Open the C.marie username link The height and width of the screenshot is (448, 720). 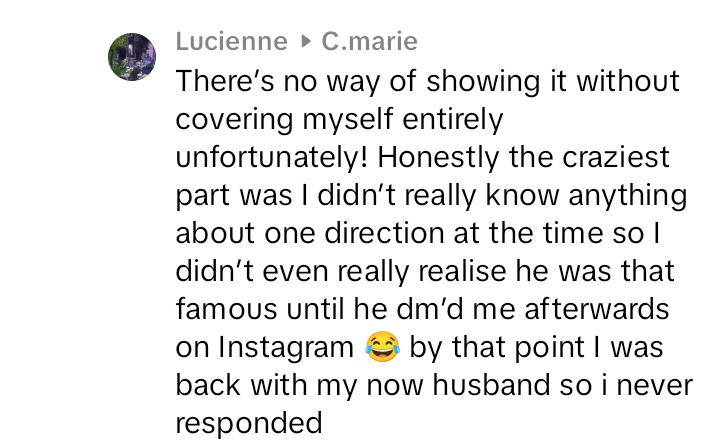click(x=370, y=41)
